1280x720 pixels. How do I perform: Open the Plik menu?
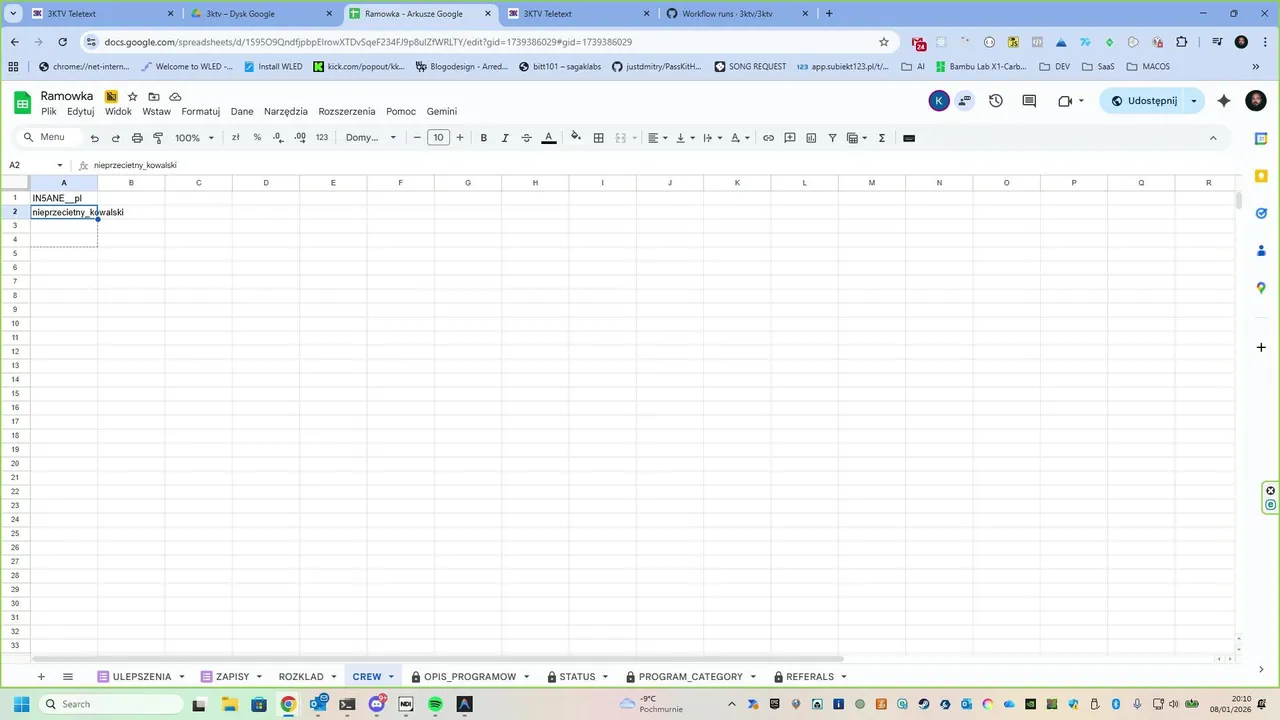pyautogui.click(x=49, y=112)
